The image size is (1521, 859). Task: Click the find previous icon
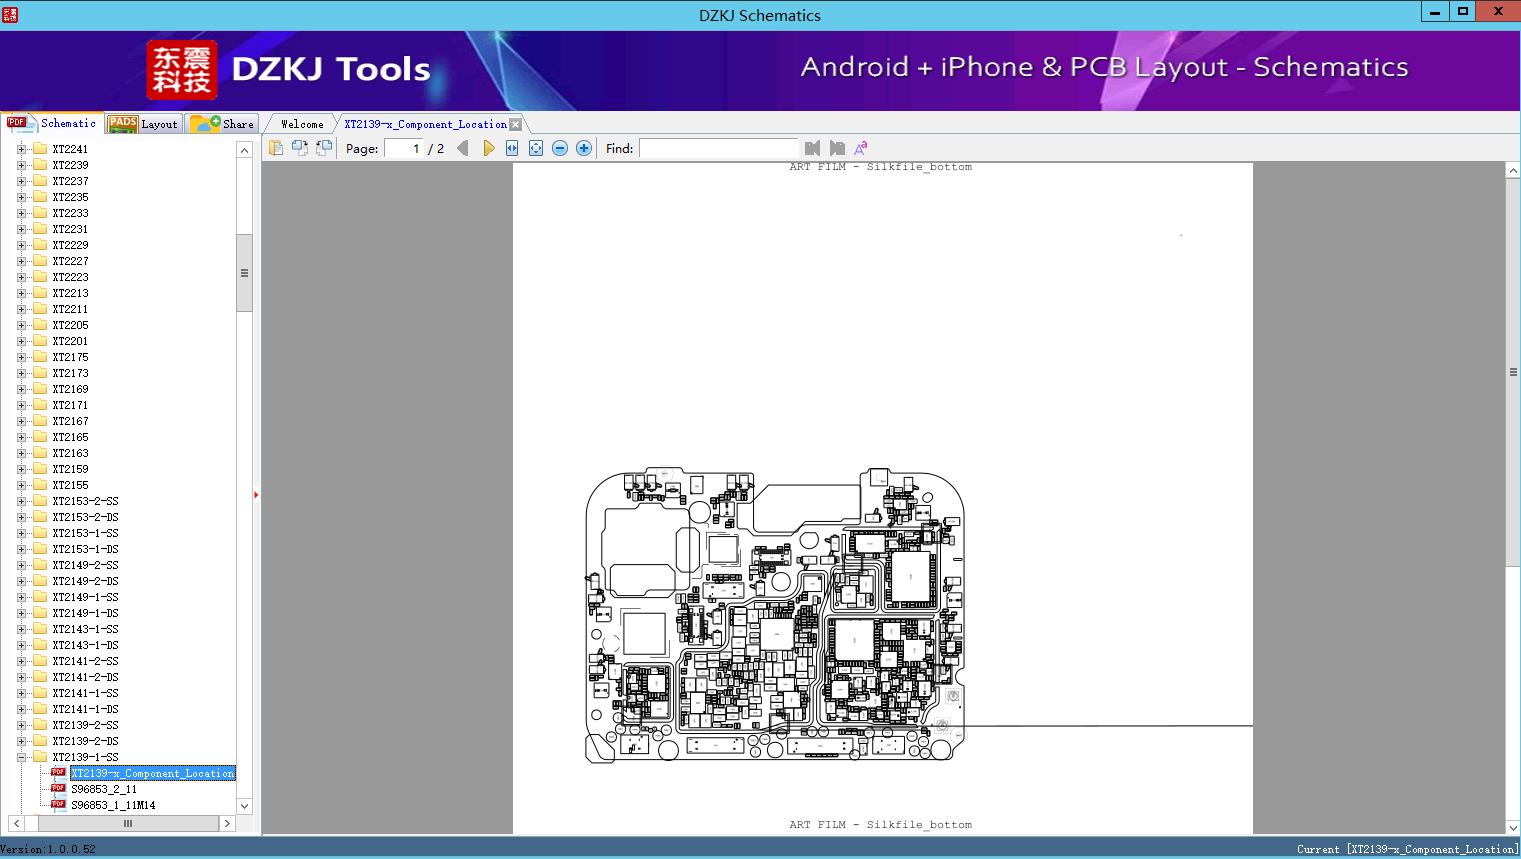click(812, 148)
